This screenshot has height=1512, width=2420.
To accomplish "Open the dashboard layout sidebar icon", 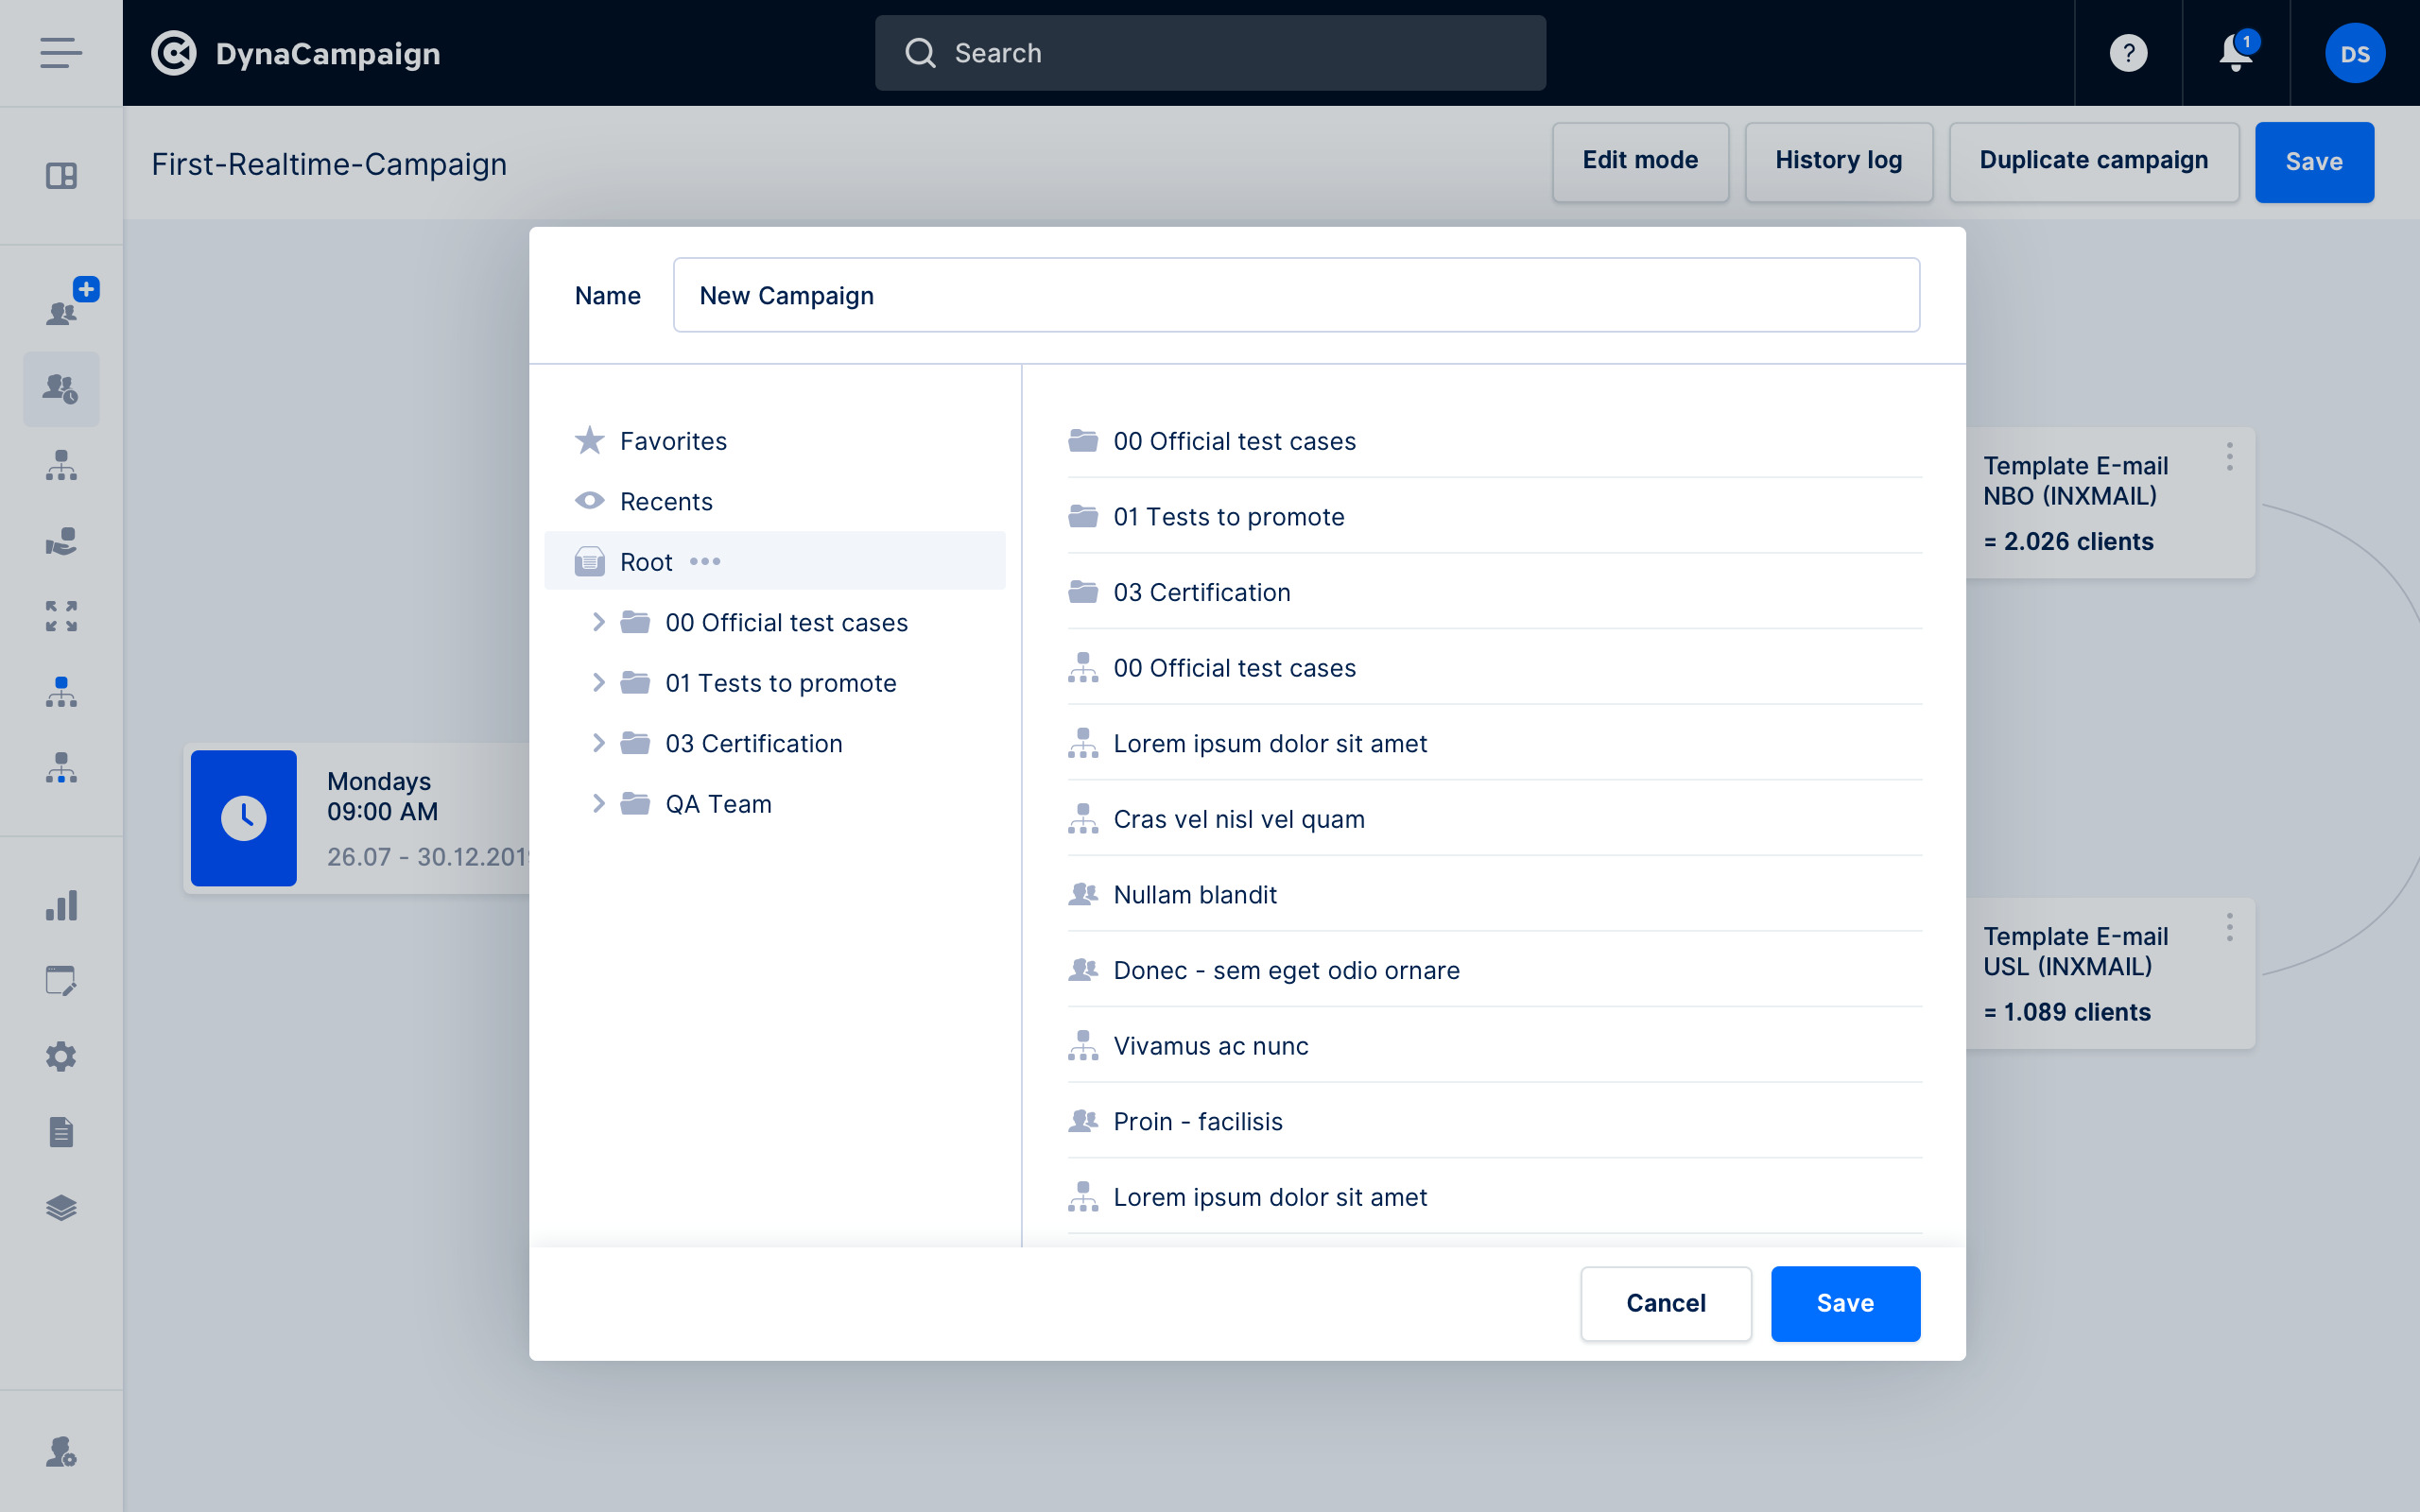I will [61, 176].
